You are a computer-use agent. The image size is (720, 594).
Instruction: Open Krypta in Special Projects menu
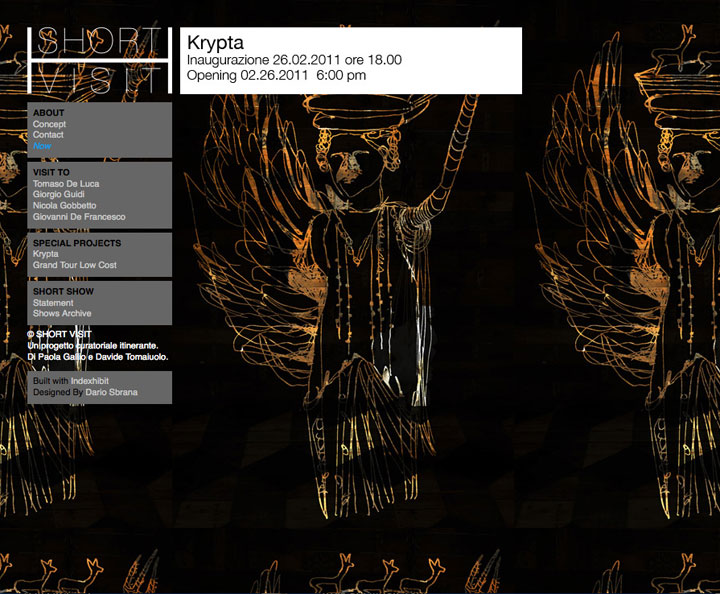click(46, 254)
